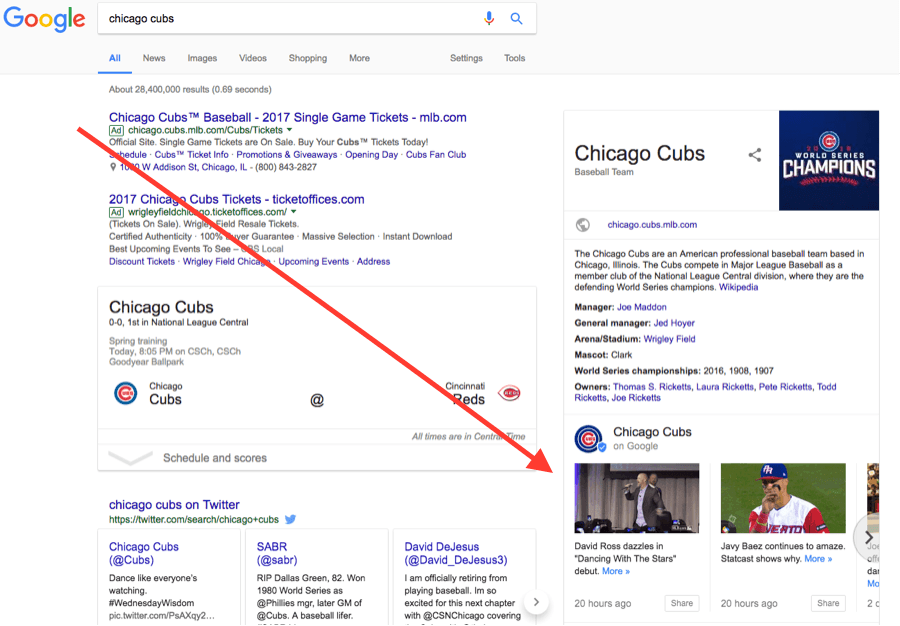The image size is (900, 626).
Task: Click Cincinnati Reds logo in game card
Action: (x=509, y=393)
